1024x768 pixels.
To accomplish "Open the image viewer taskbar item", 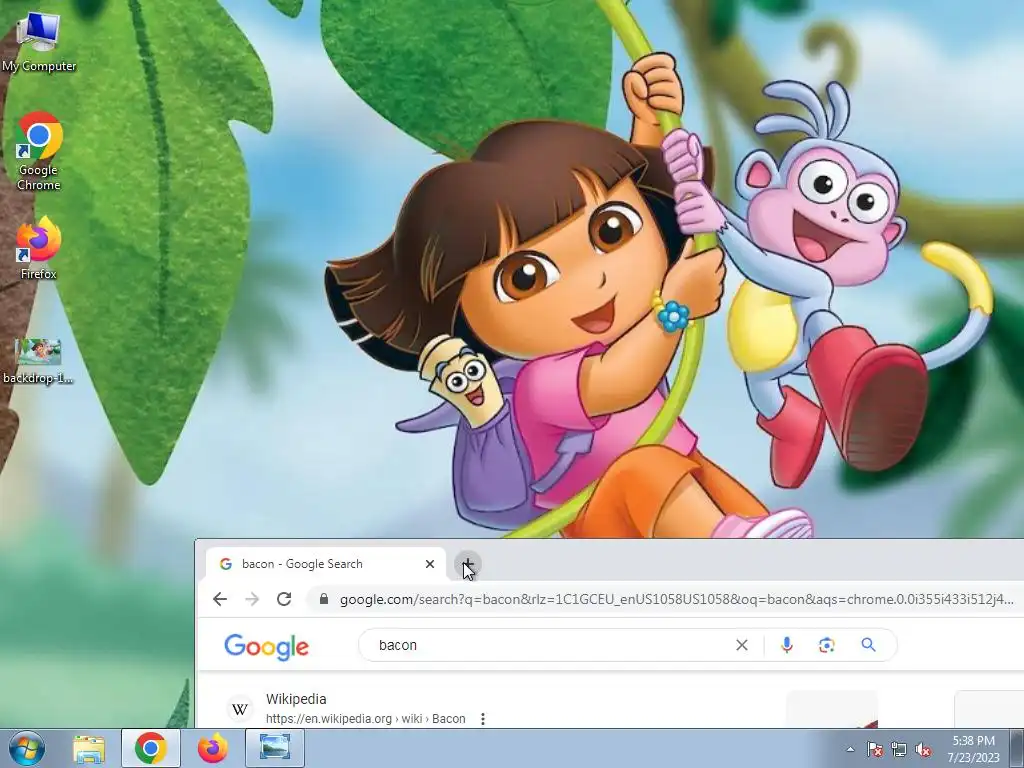I will point(275,748).
